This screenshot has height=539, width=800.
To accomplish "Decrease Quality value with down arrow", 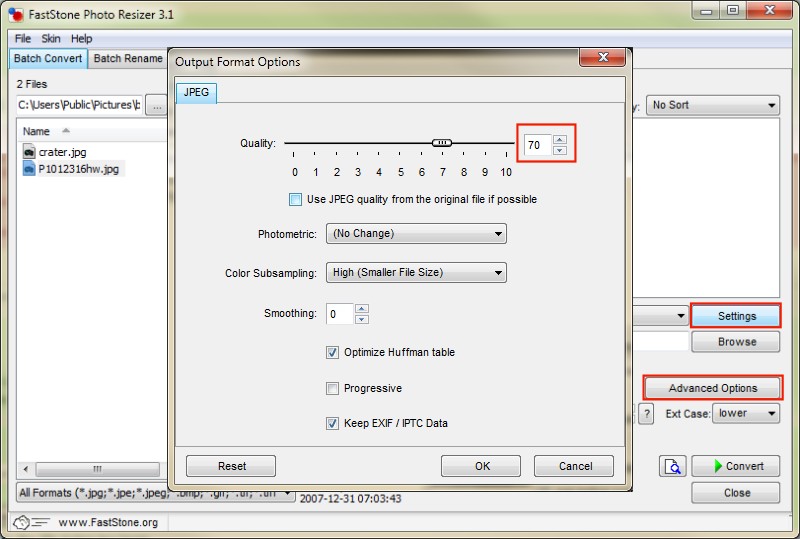I will tap(560, 150).
